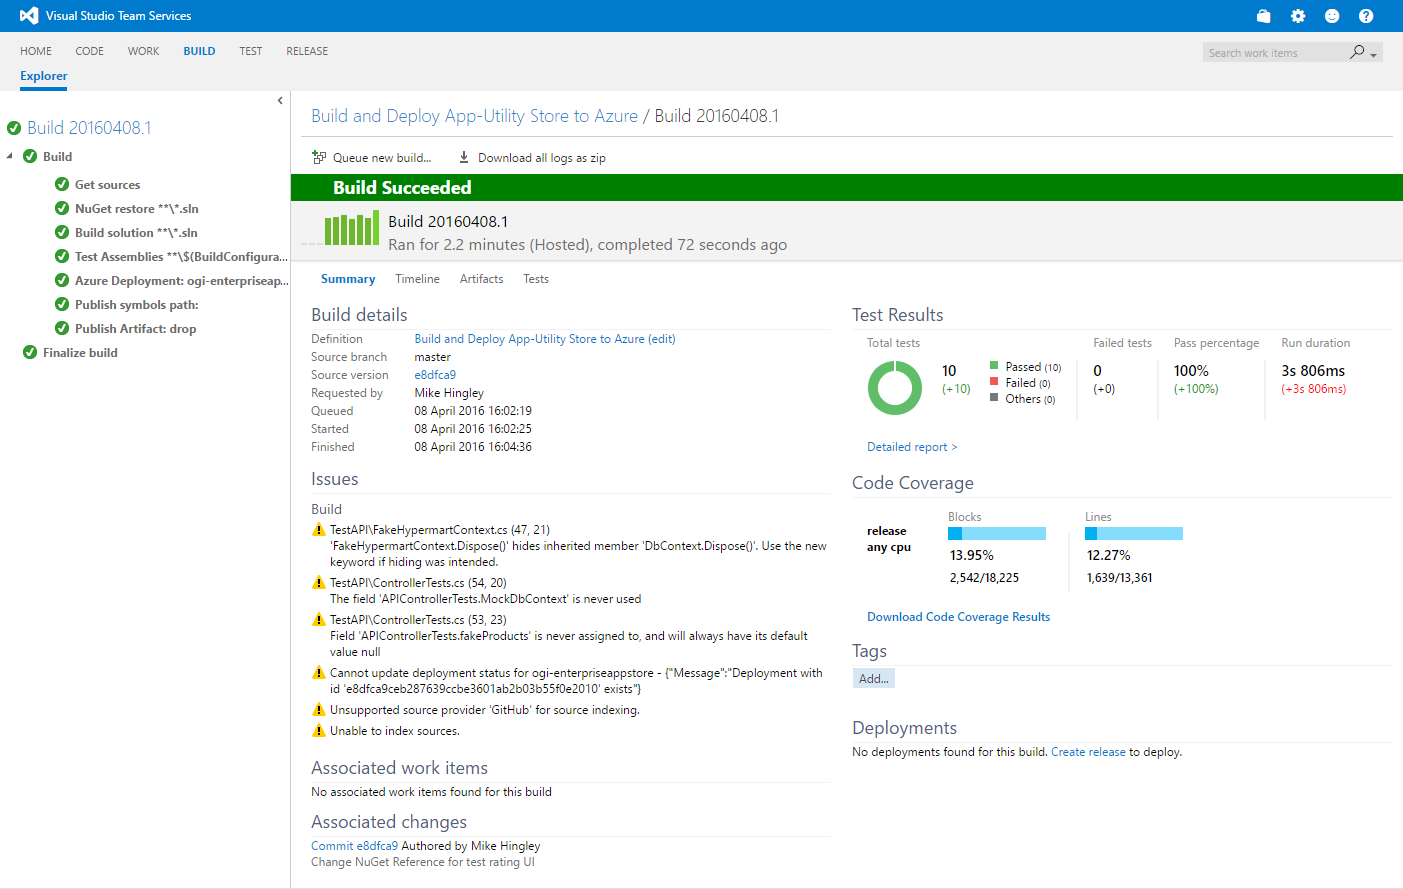Select Publish Artifact: drop step
This screenshot has height=889, width=1403.
click(x=135, y=329)
